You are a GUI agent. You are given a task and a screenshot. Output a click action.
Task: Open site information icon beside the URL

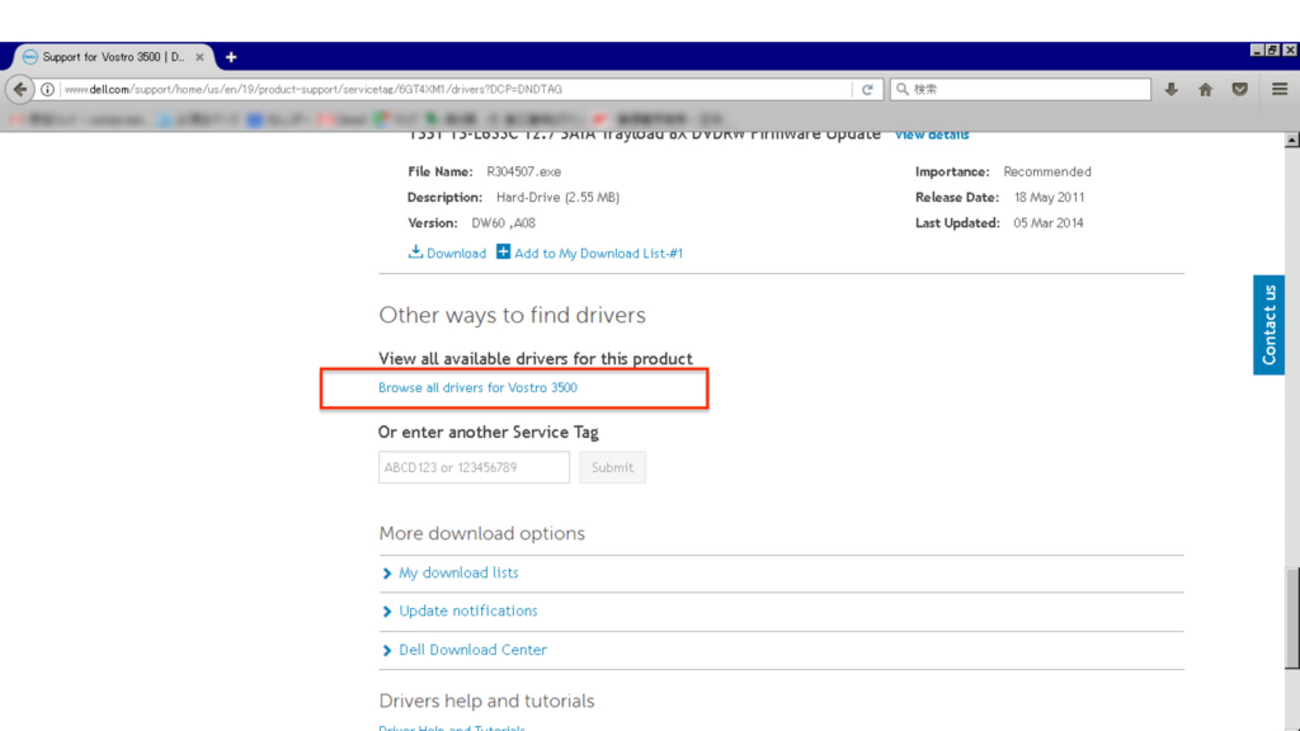(47, 89)
